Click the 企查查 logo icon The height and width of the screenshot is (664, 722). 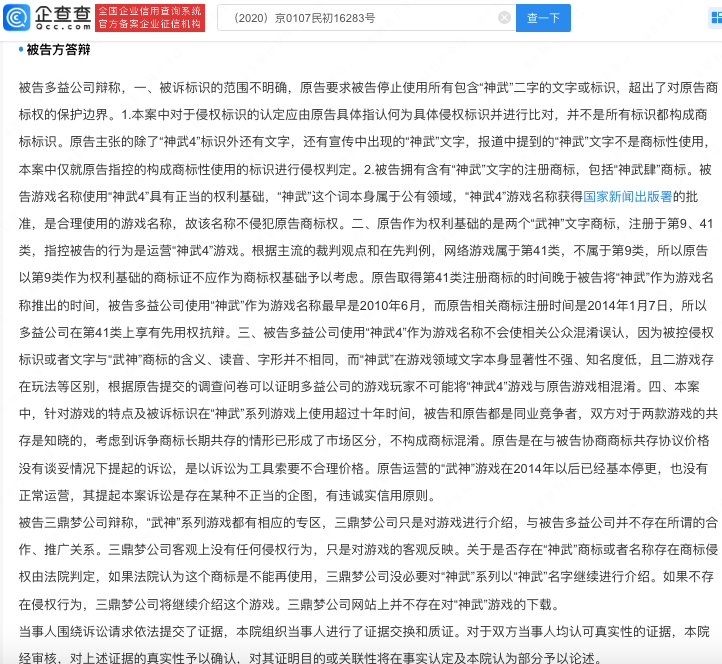click(17, 17)
